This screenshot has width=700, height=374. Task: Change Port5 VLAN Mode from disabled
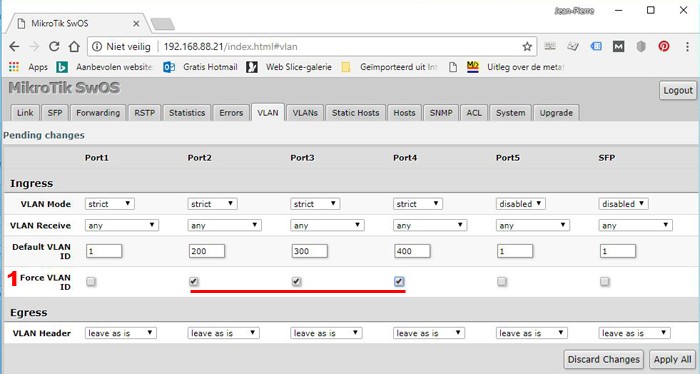[521, 204]
